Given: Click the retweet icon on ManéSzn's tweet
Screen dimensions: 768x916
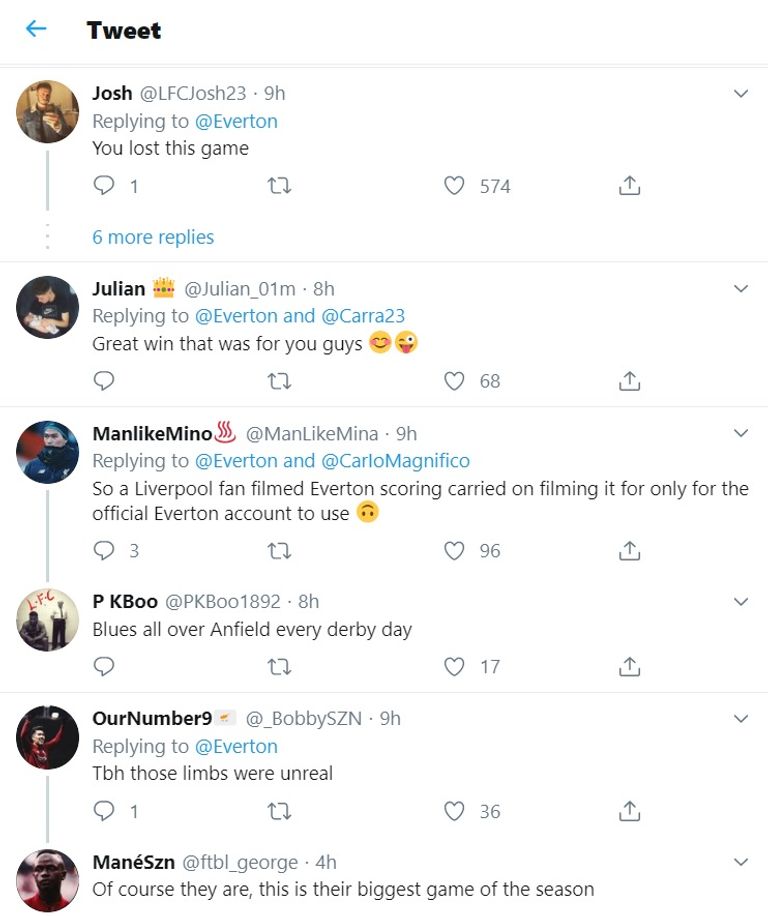Looking at the screenshot, I should tap(279, 912).
